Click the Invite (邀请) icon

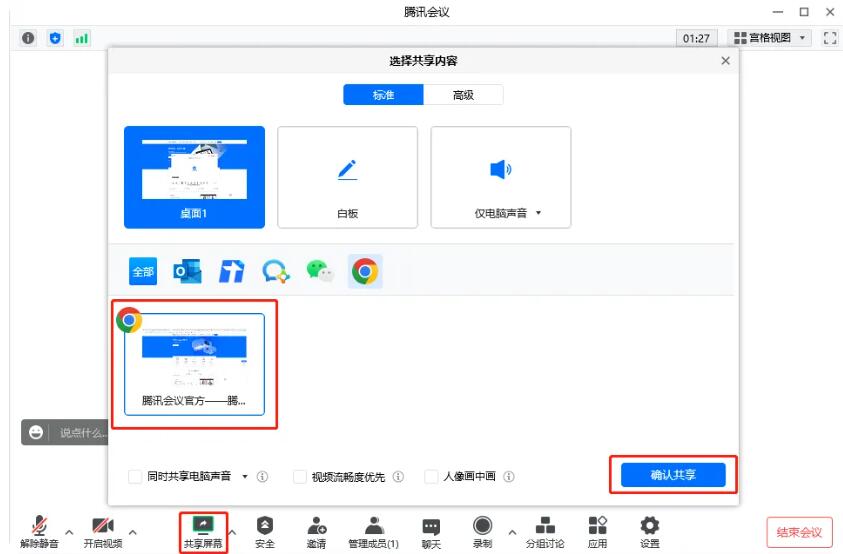click(x=316, y=526)
